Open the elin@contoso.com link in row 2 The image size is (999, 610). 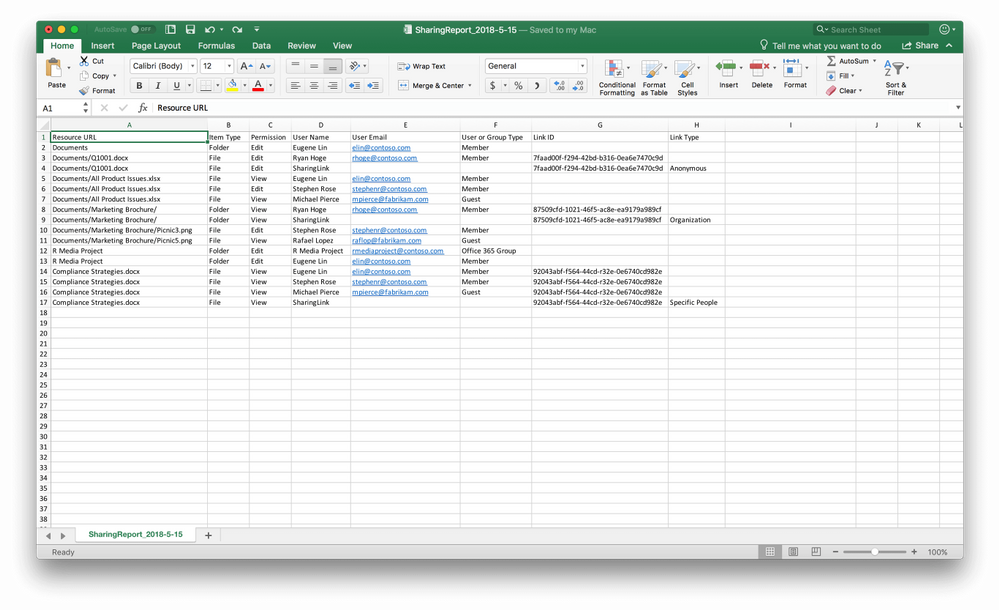click(x=381, y=148)
